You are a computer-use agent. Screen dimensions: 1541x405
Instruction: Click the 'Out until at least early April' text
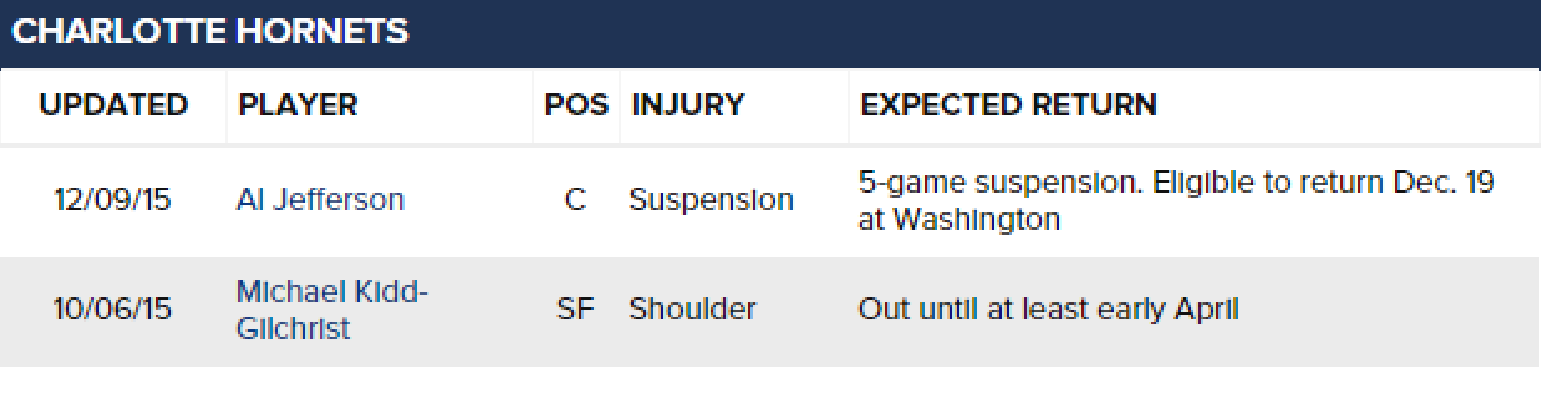pyautogui.click(x=1048, y=309)
